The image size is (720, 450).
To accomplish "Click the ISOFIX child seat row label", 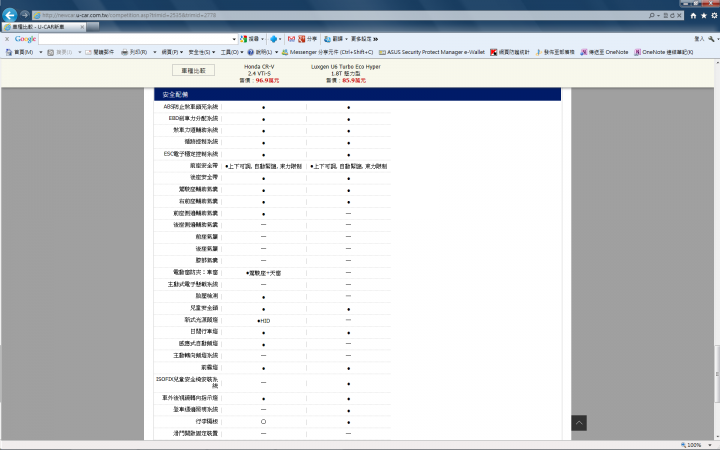I will [x=187, y=382].
